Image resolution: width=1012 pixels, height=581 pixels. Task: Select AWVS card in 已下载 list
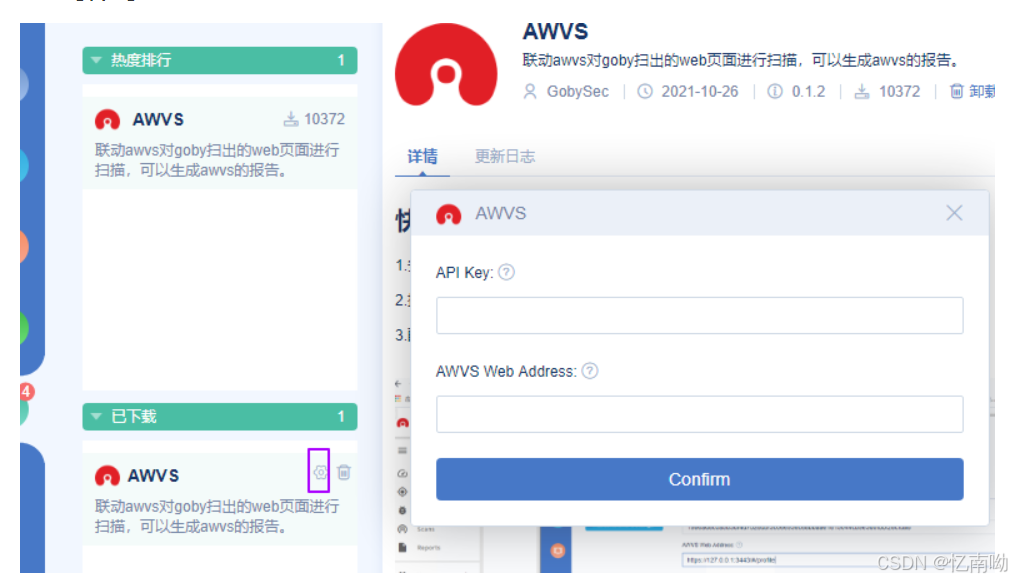[219, 499]
